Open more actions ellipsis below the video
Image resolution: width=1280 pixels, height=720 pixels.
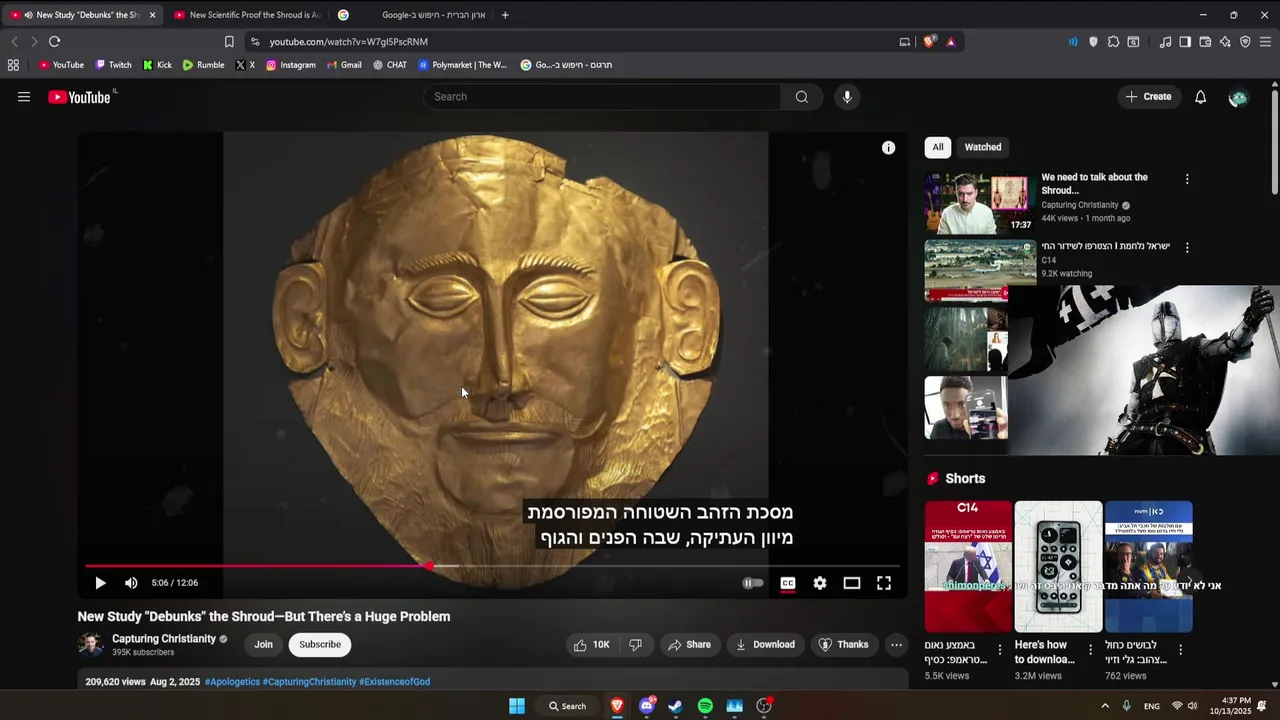coord(896,645)
